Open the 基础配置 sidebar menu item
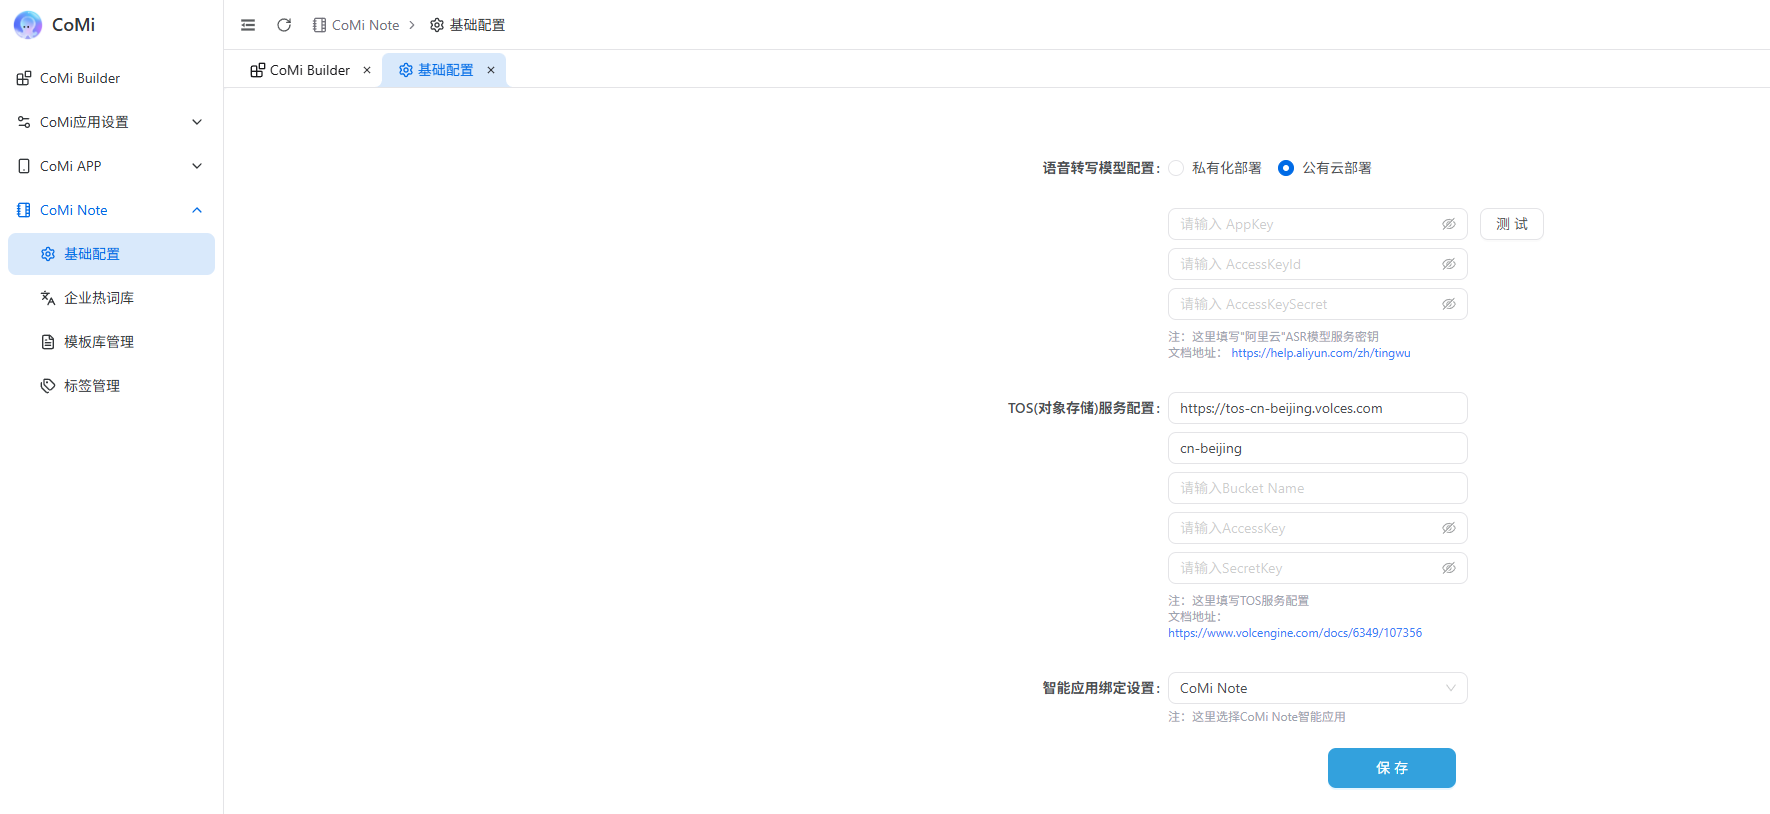This screenshot has width=1770, height=814. (x=111, y=254)
